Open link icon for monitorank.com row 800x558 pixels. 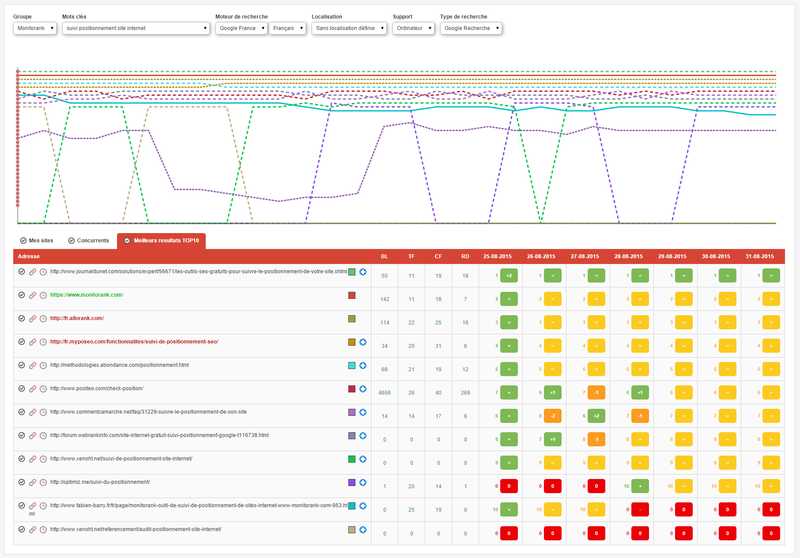32,295
